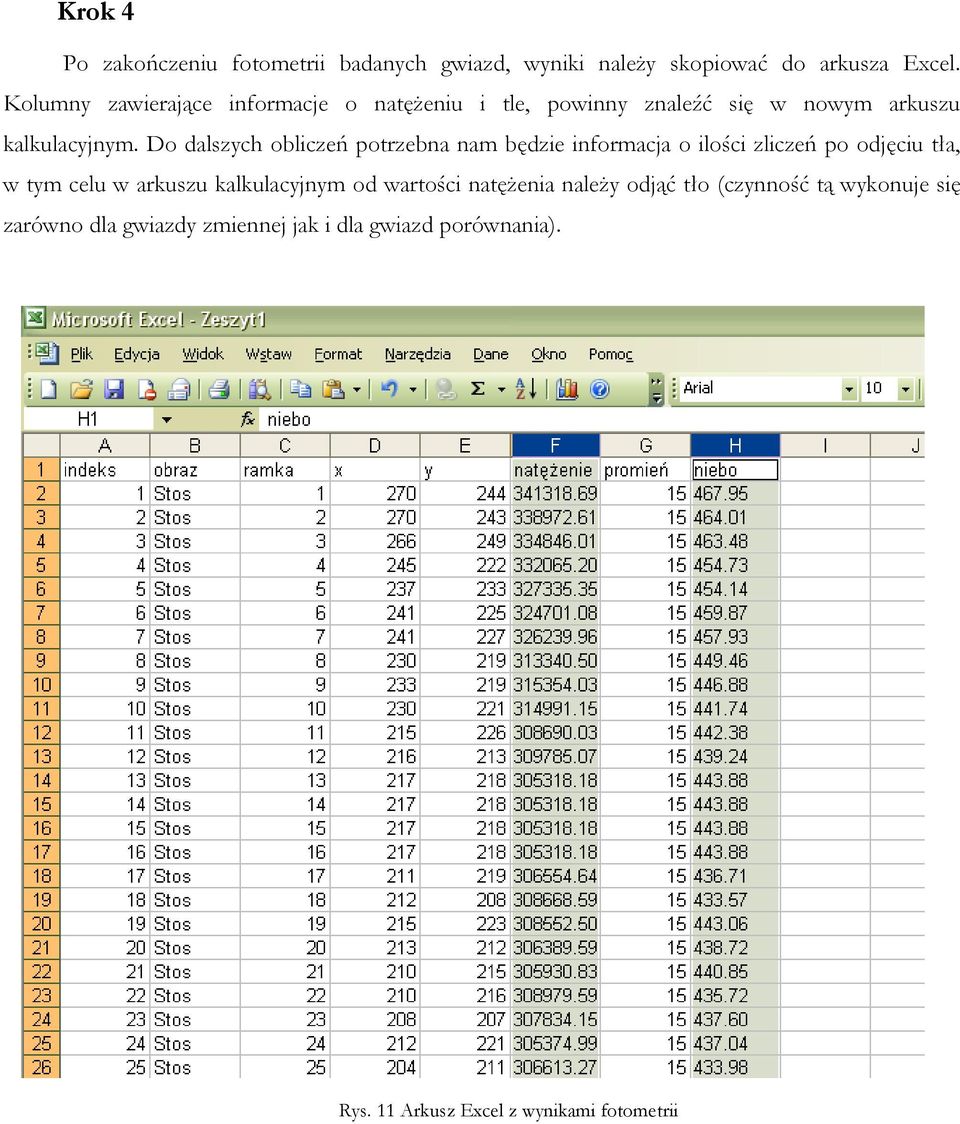Click the Save floppy disk icon

(114, 389)
